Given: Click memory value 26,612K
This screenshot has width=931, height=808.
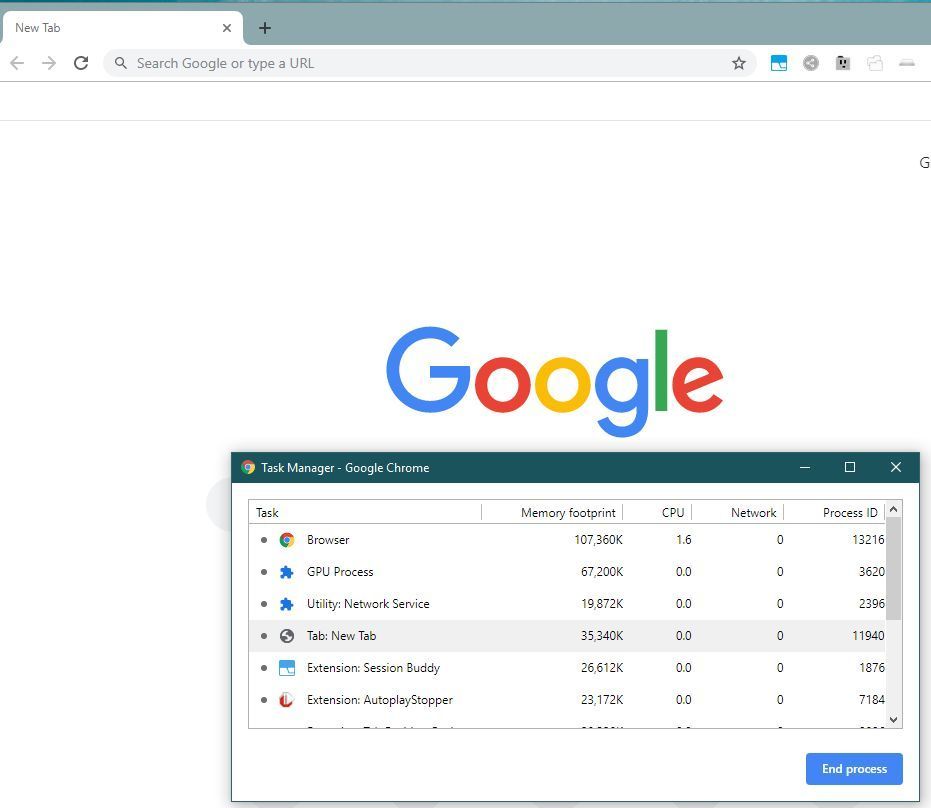Looking at the screenshot, I should tap(601, 668).
